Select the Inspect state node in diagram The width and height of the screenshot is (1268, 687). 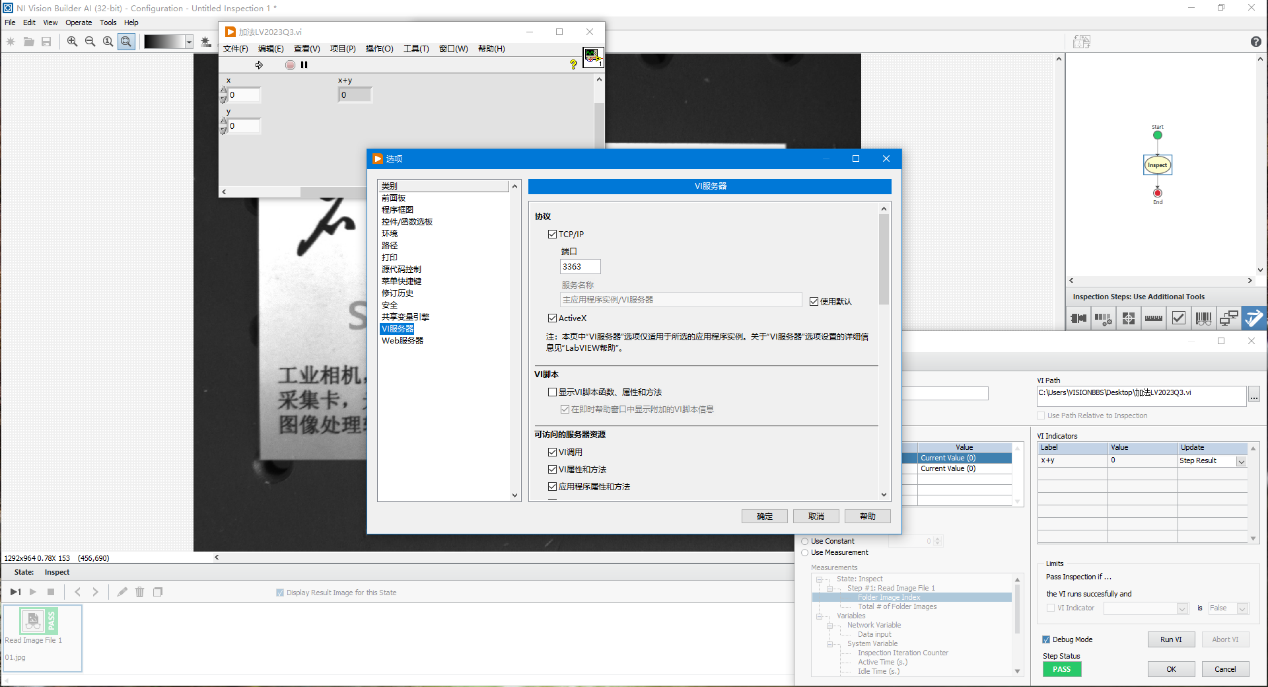[1157, 164]
